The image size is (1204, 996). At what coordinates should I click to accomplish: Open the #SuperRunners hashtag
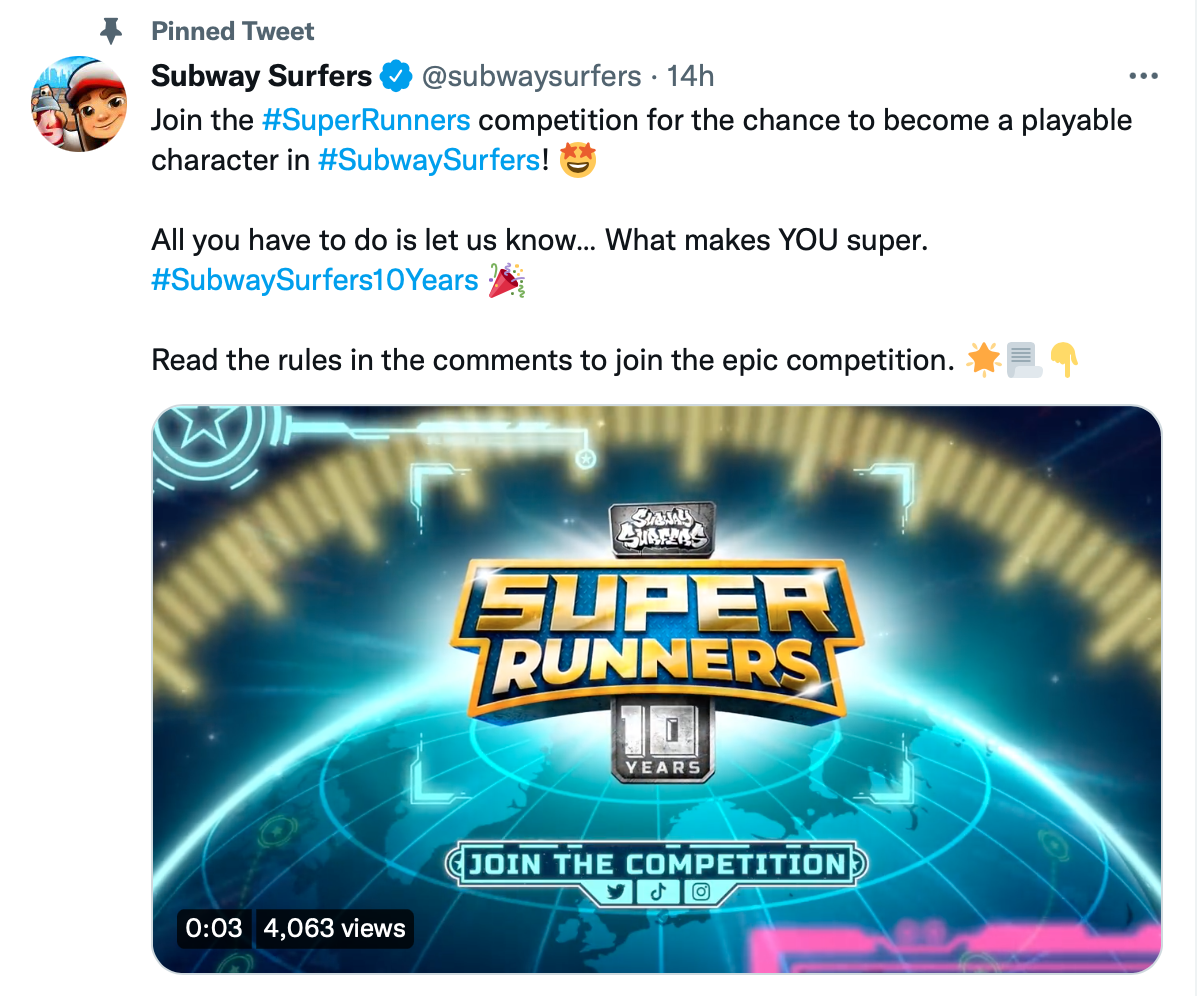[x=366, y=120]
